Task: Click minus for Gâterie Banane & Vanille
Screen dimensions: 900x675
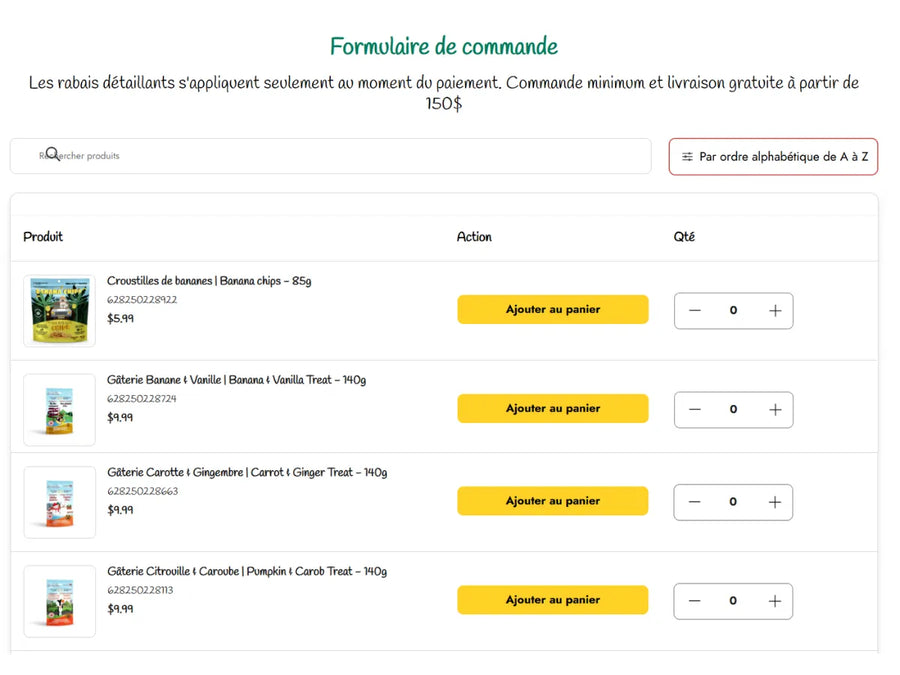Action: (695, 410)
